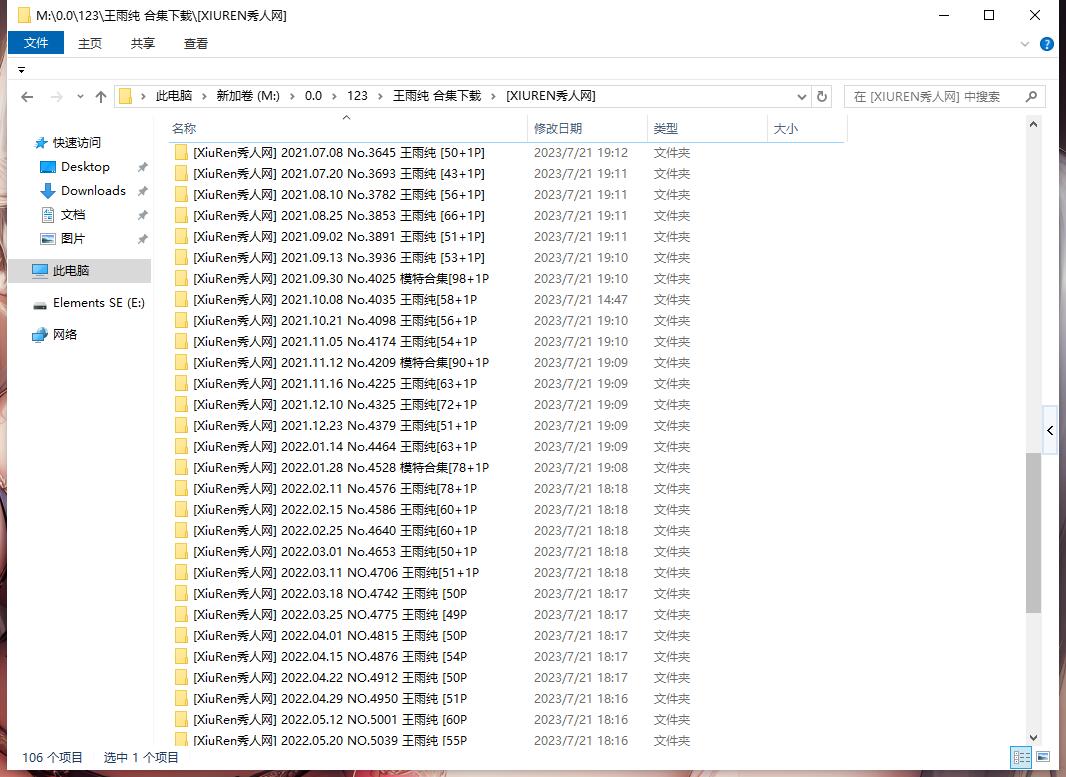Select folder 2022.04.29 NO.4950

(330, 699)
